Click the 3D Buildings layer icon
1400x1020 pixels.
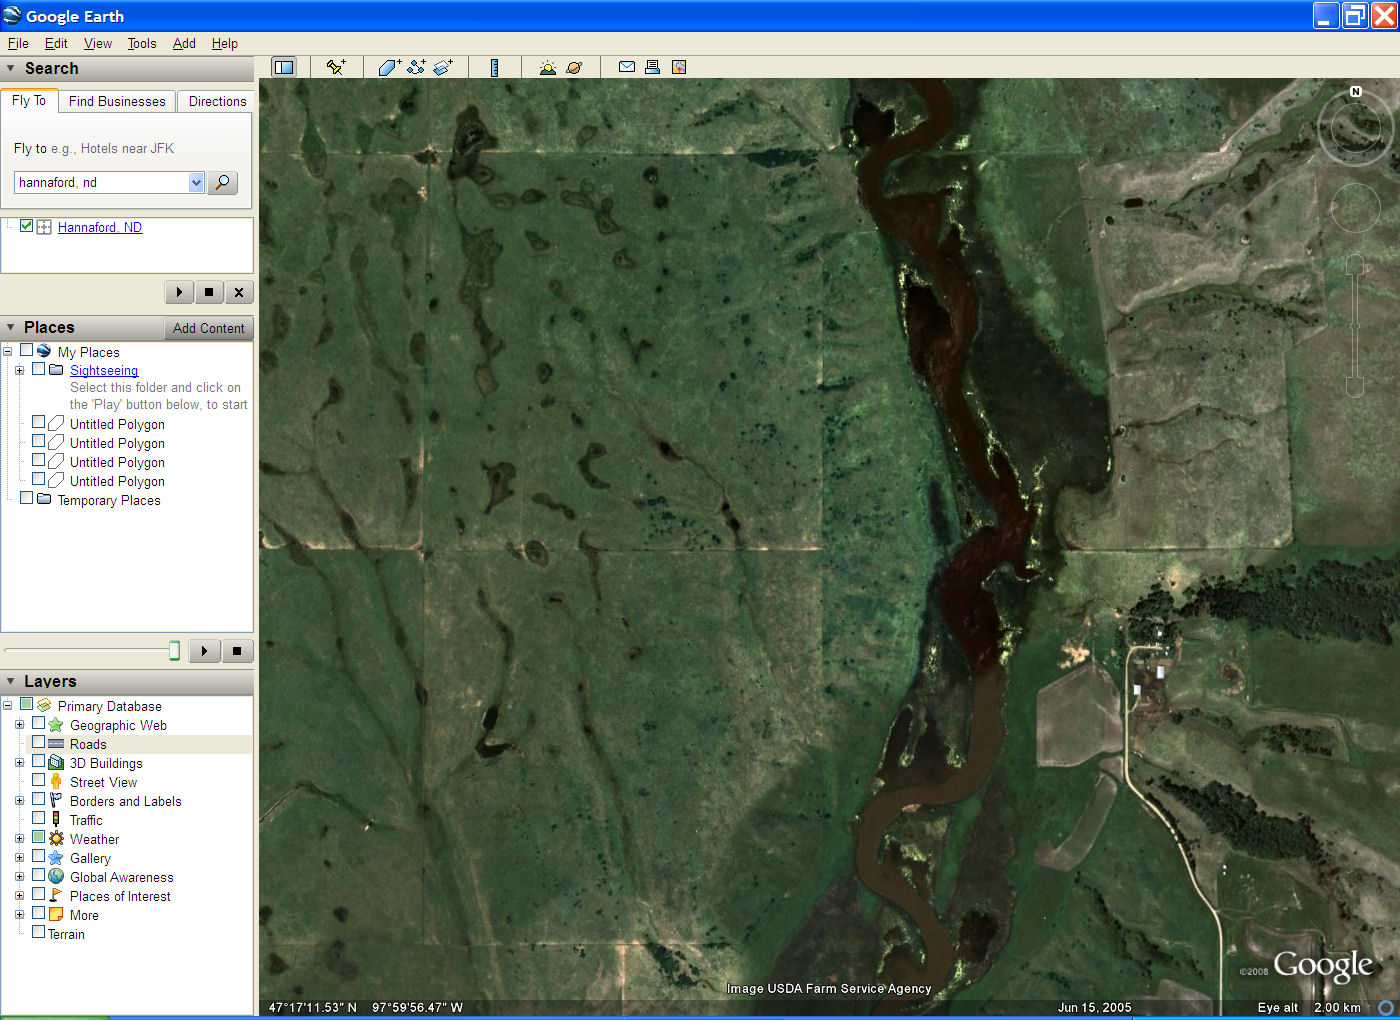coord(56,762)
